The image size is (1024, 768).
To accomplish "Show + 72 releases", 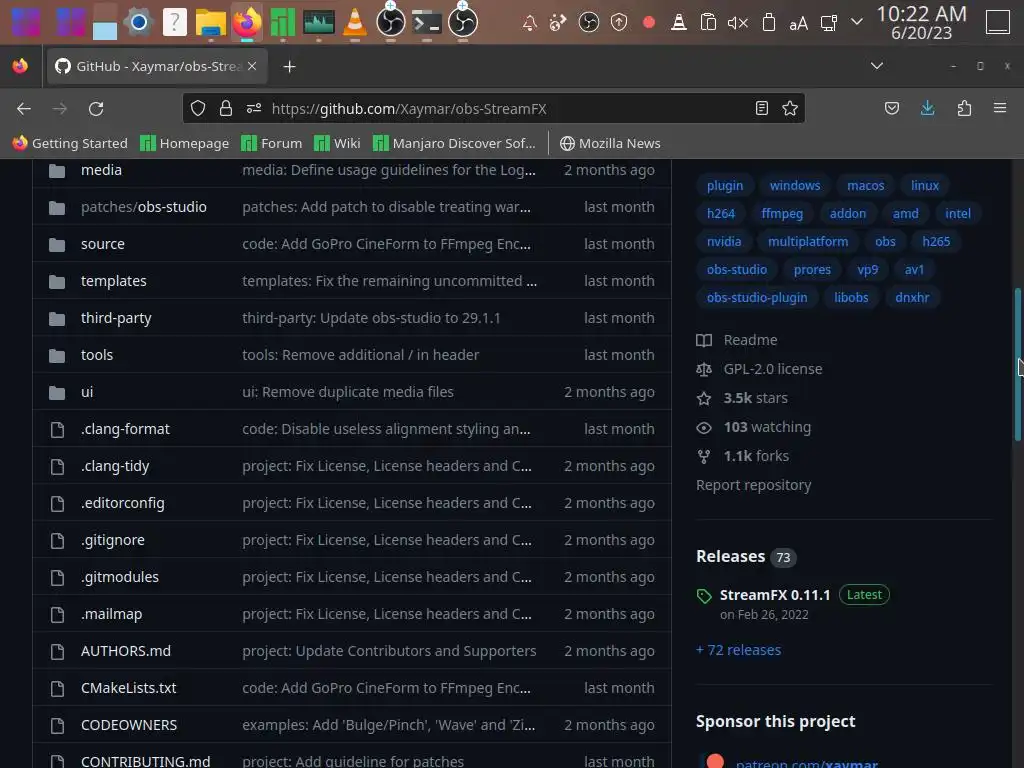I will coord(739,650).
